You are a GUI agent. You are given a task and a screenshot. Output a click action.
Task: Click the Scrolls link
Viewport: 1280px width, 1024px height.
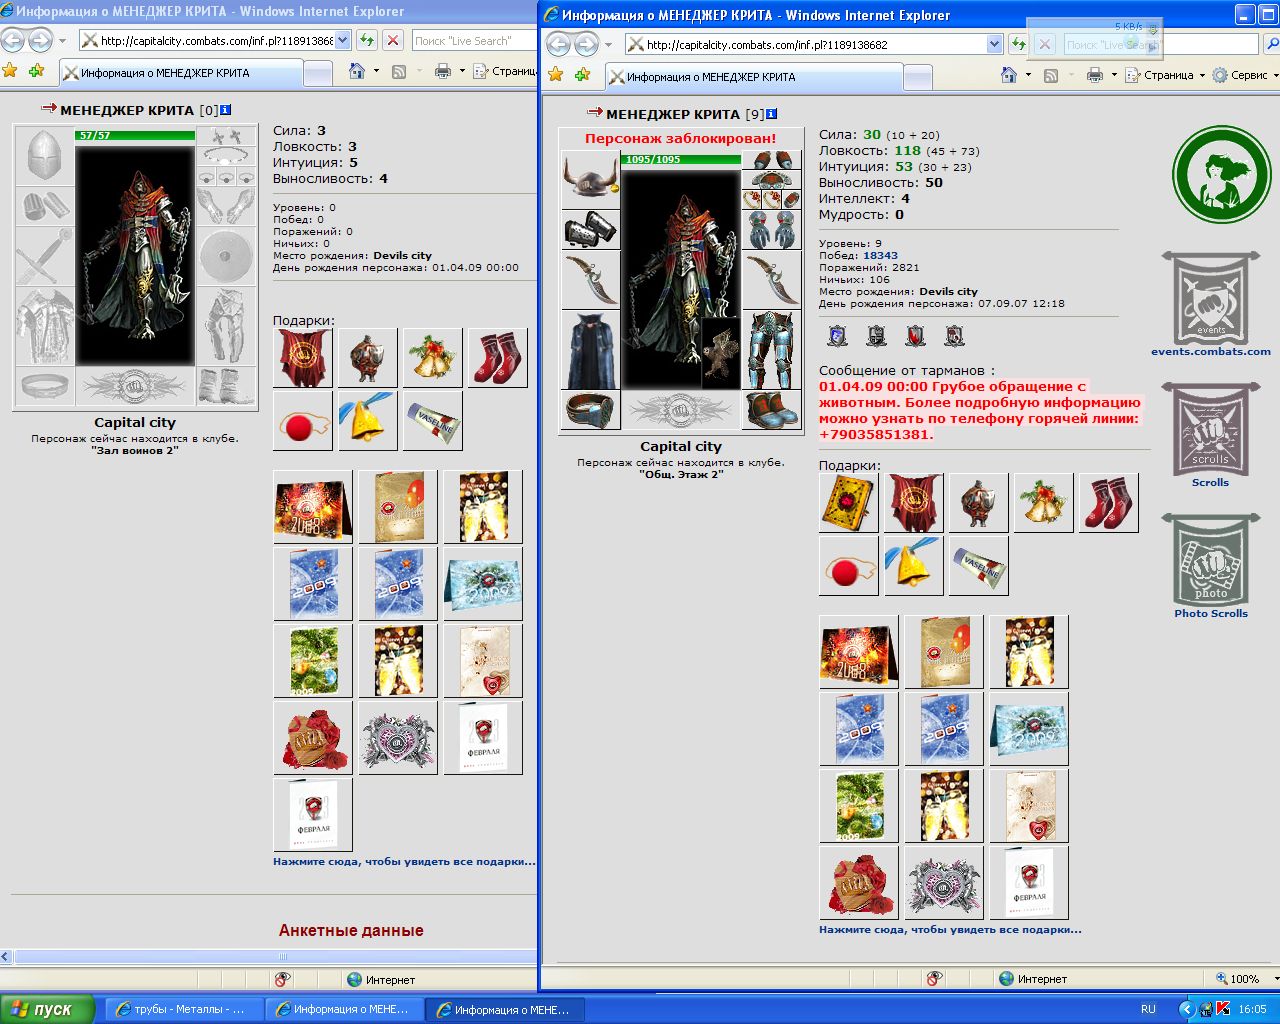point(1210,482)
